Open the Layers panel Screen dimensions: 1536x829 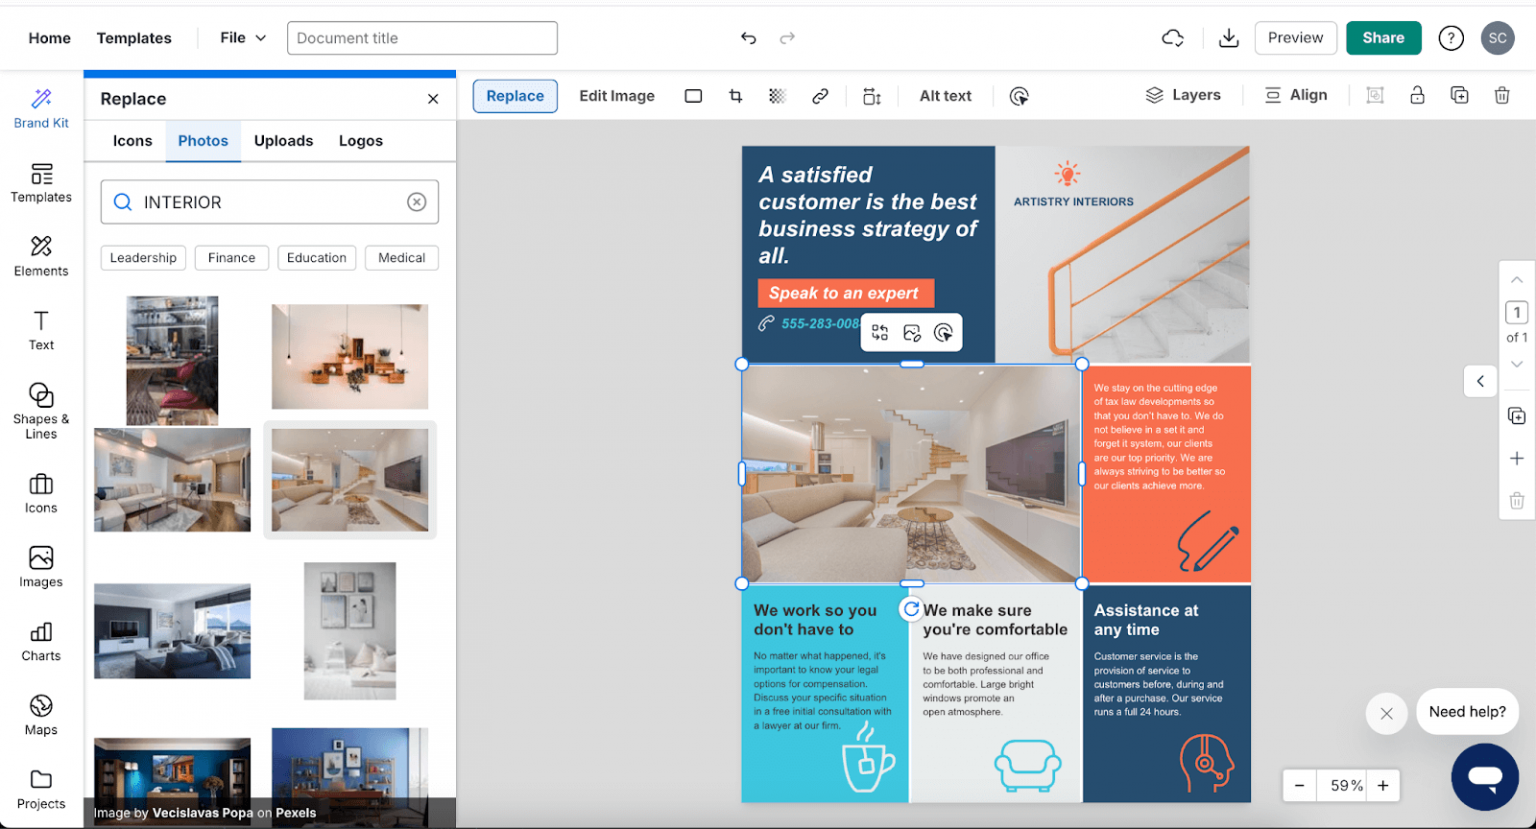pos(1184,95)
